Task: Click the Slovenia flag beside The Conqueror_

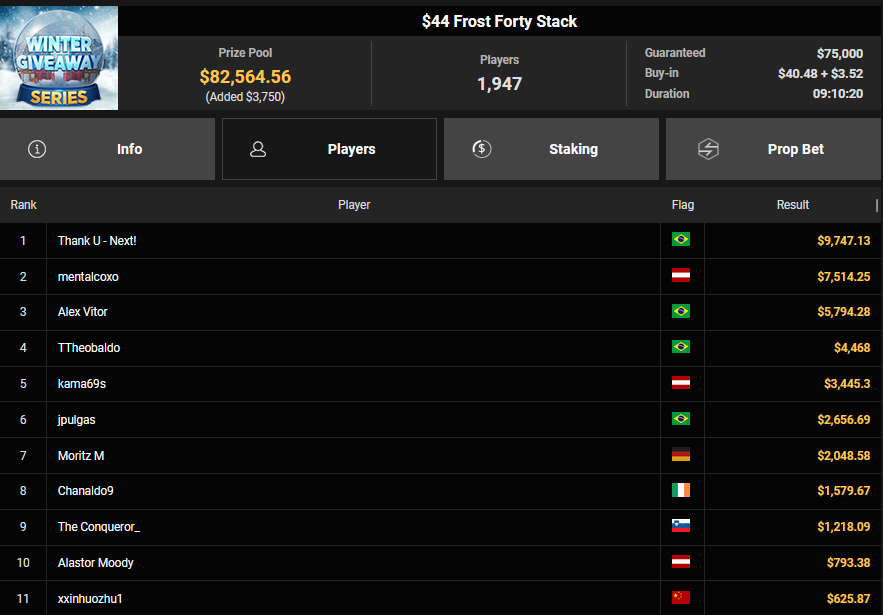Action: click(x=681, y=526)
